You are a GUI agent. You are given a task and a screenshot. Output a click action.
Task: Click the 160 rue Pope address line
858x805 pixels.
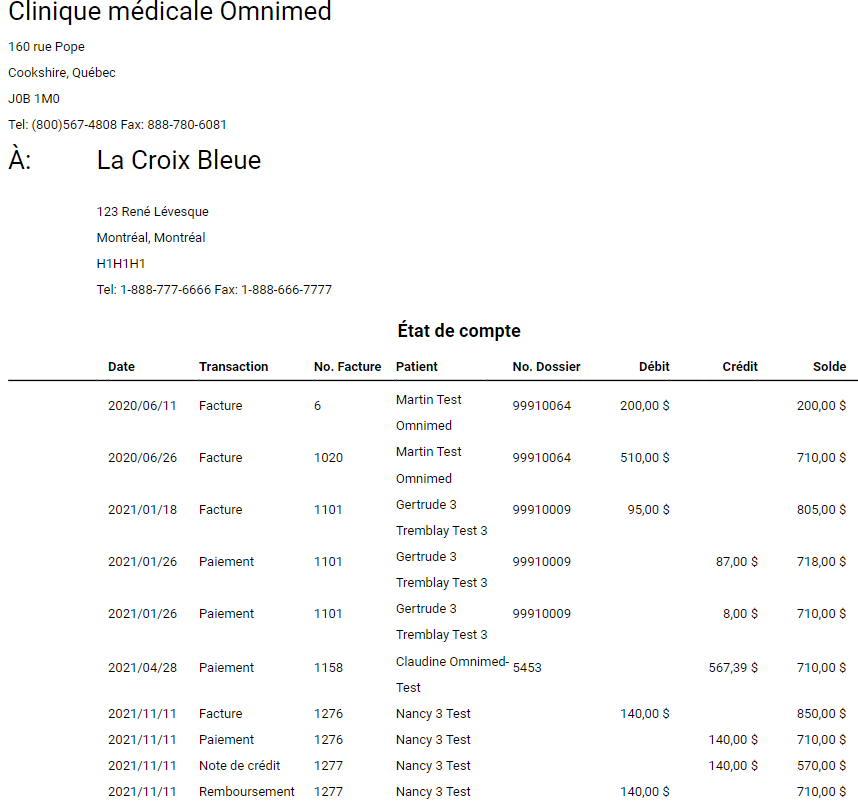46,47
